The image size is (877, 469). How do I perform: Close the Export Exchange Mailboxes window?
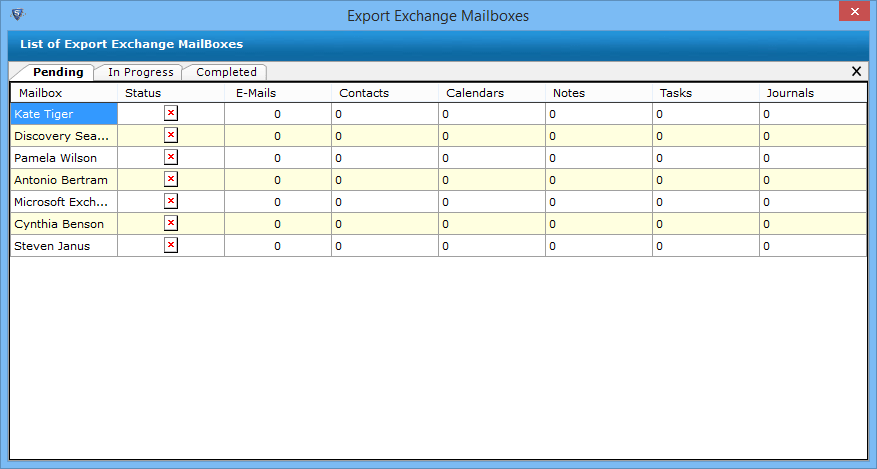[854, 11]
